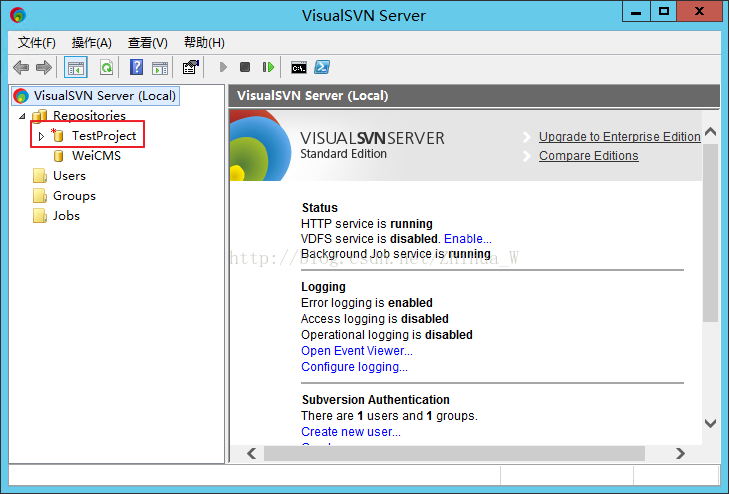The image size is (729, 494).
Task: Open the Users folder node
Action: pyautogui.click(x=69, y=176)
